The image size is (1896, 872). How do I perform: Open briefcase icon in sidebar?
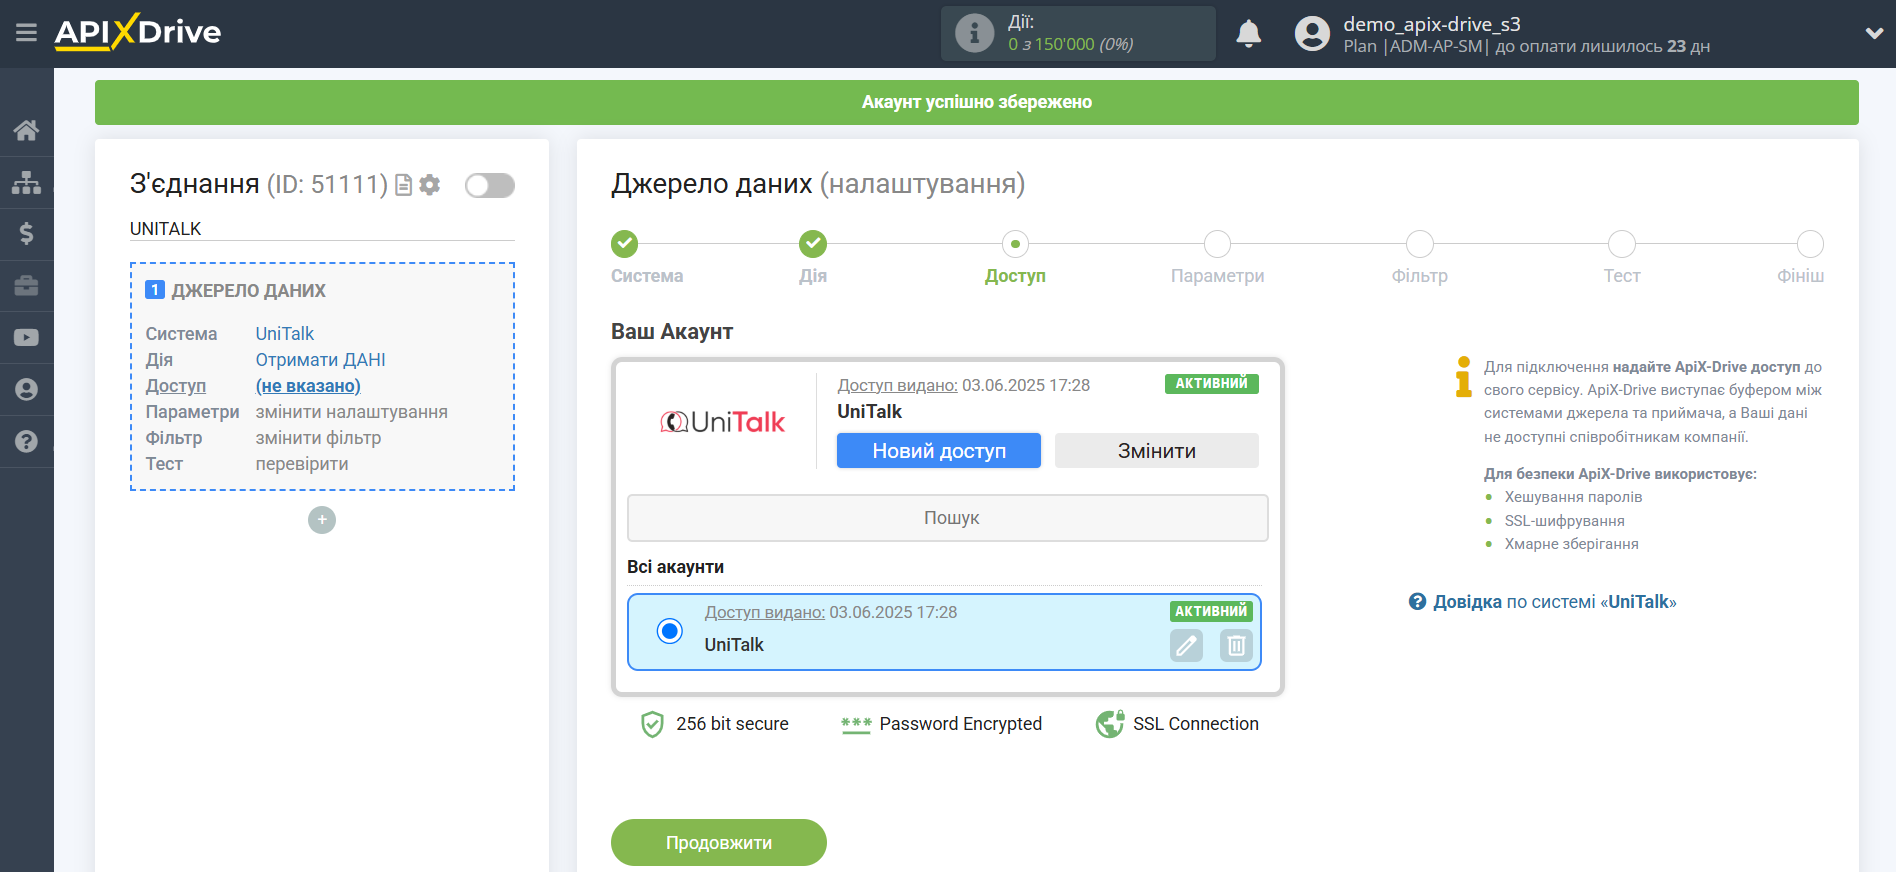pyautogui.click(x=26, y=286)
